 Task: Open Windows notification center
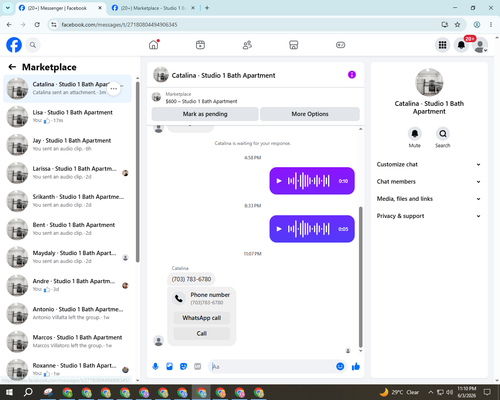point(487,392)
